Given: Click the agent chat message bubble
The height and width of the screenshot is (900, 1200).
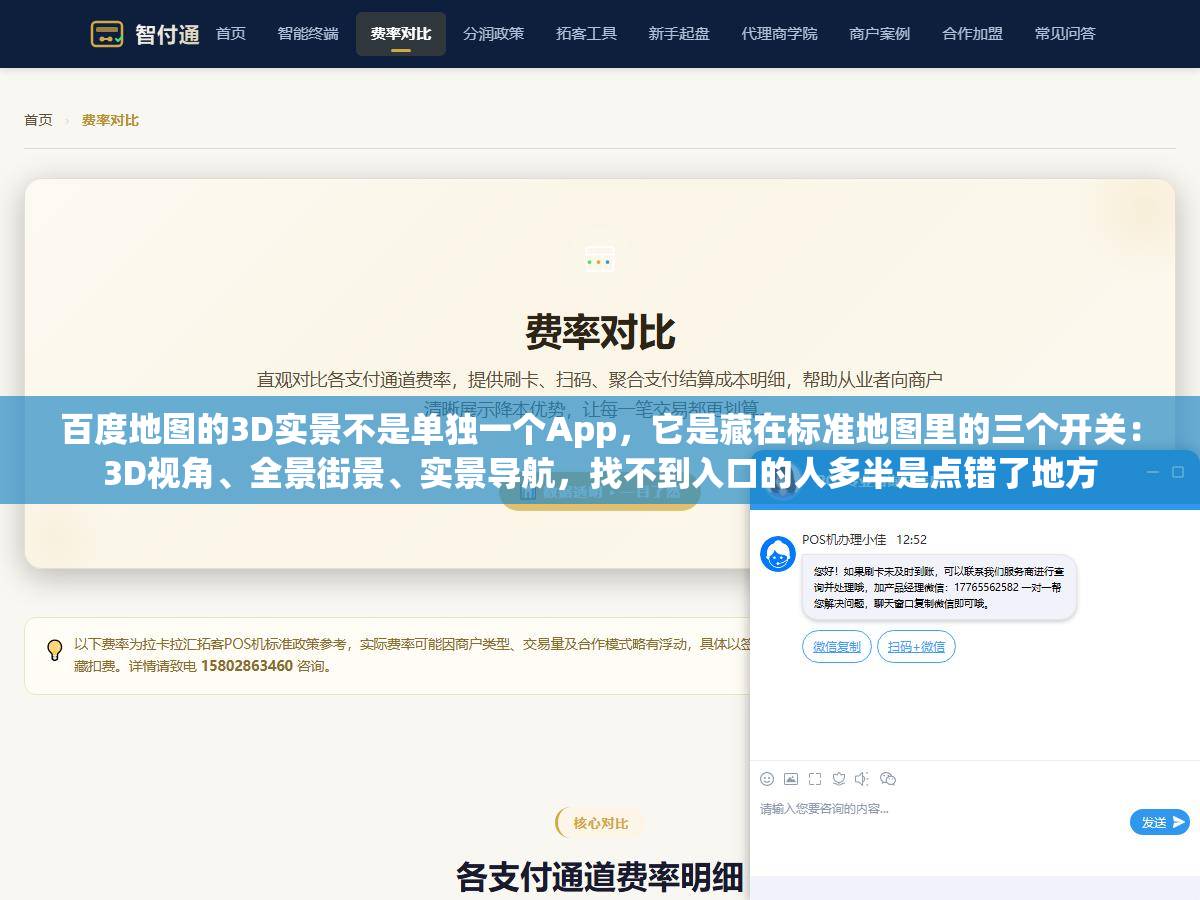Looking at the screenshot, I should click(939, 587).
